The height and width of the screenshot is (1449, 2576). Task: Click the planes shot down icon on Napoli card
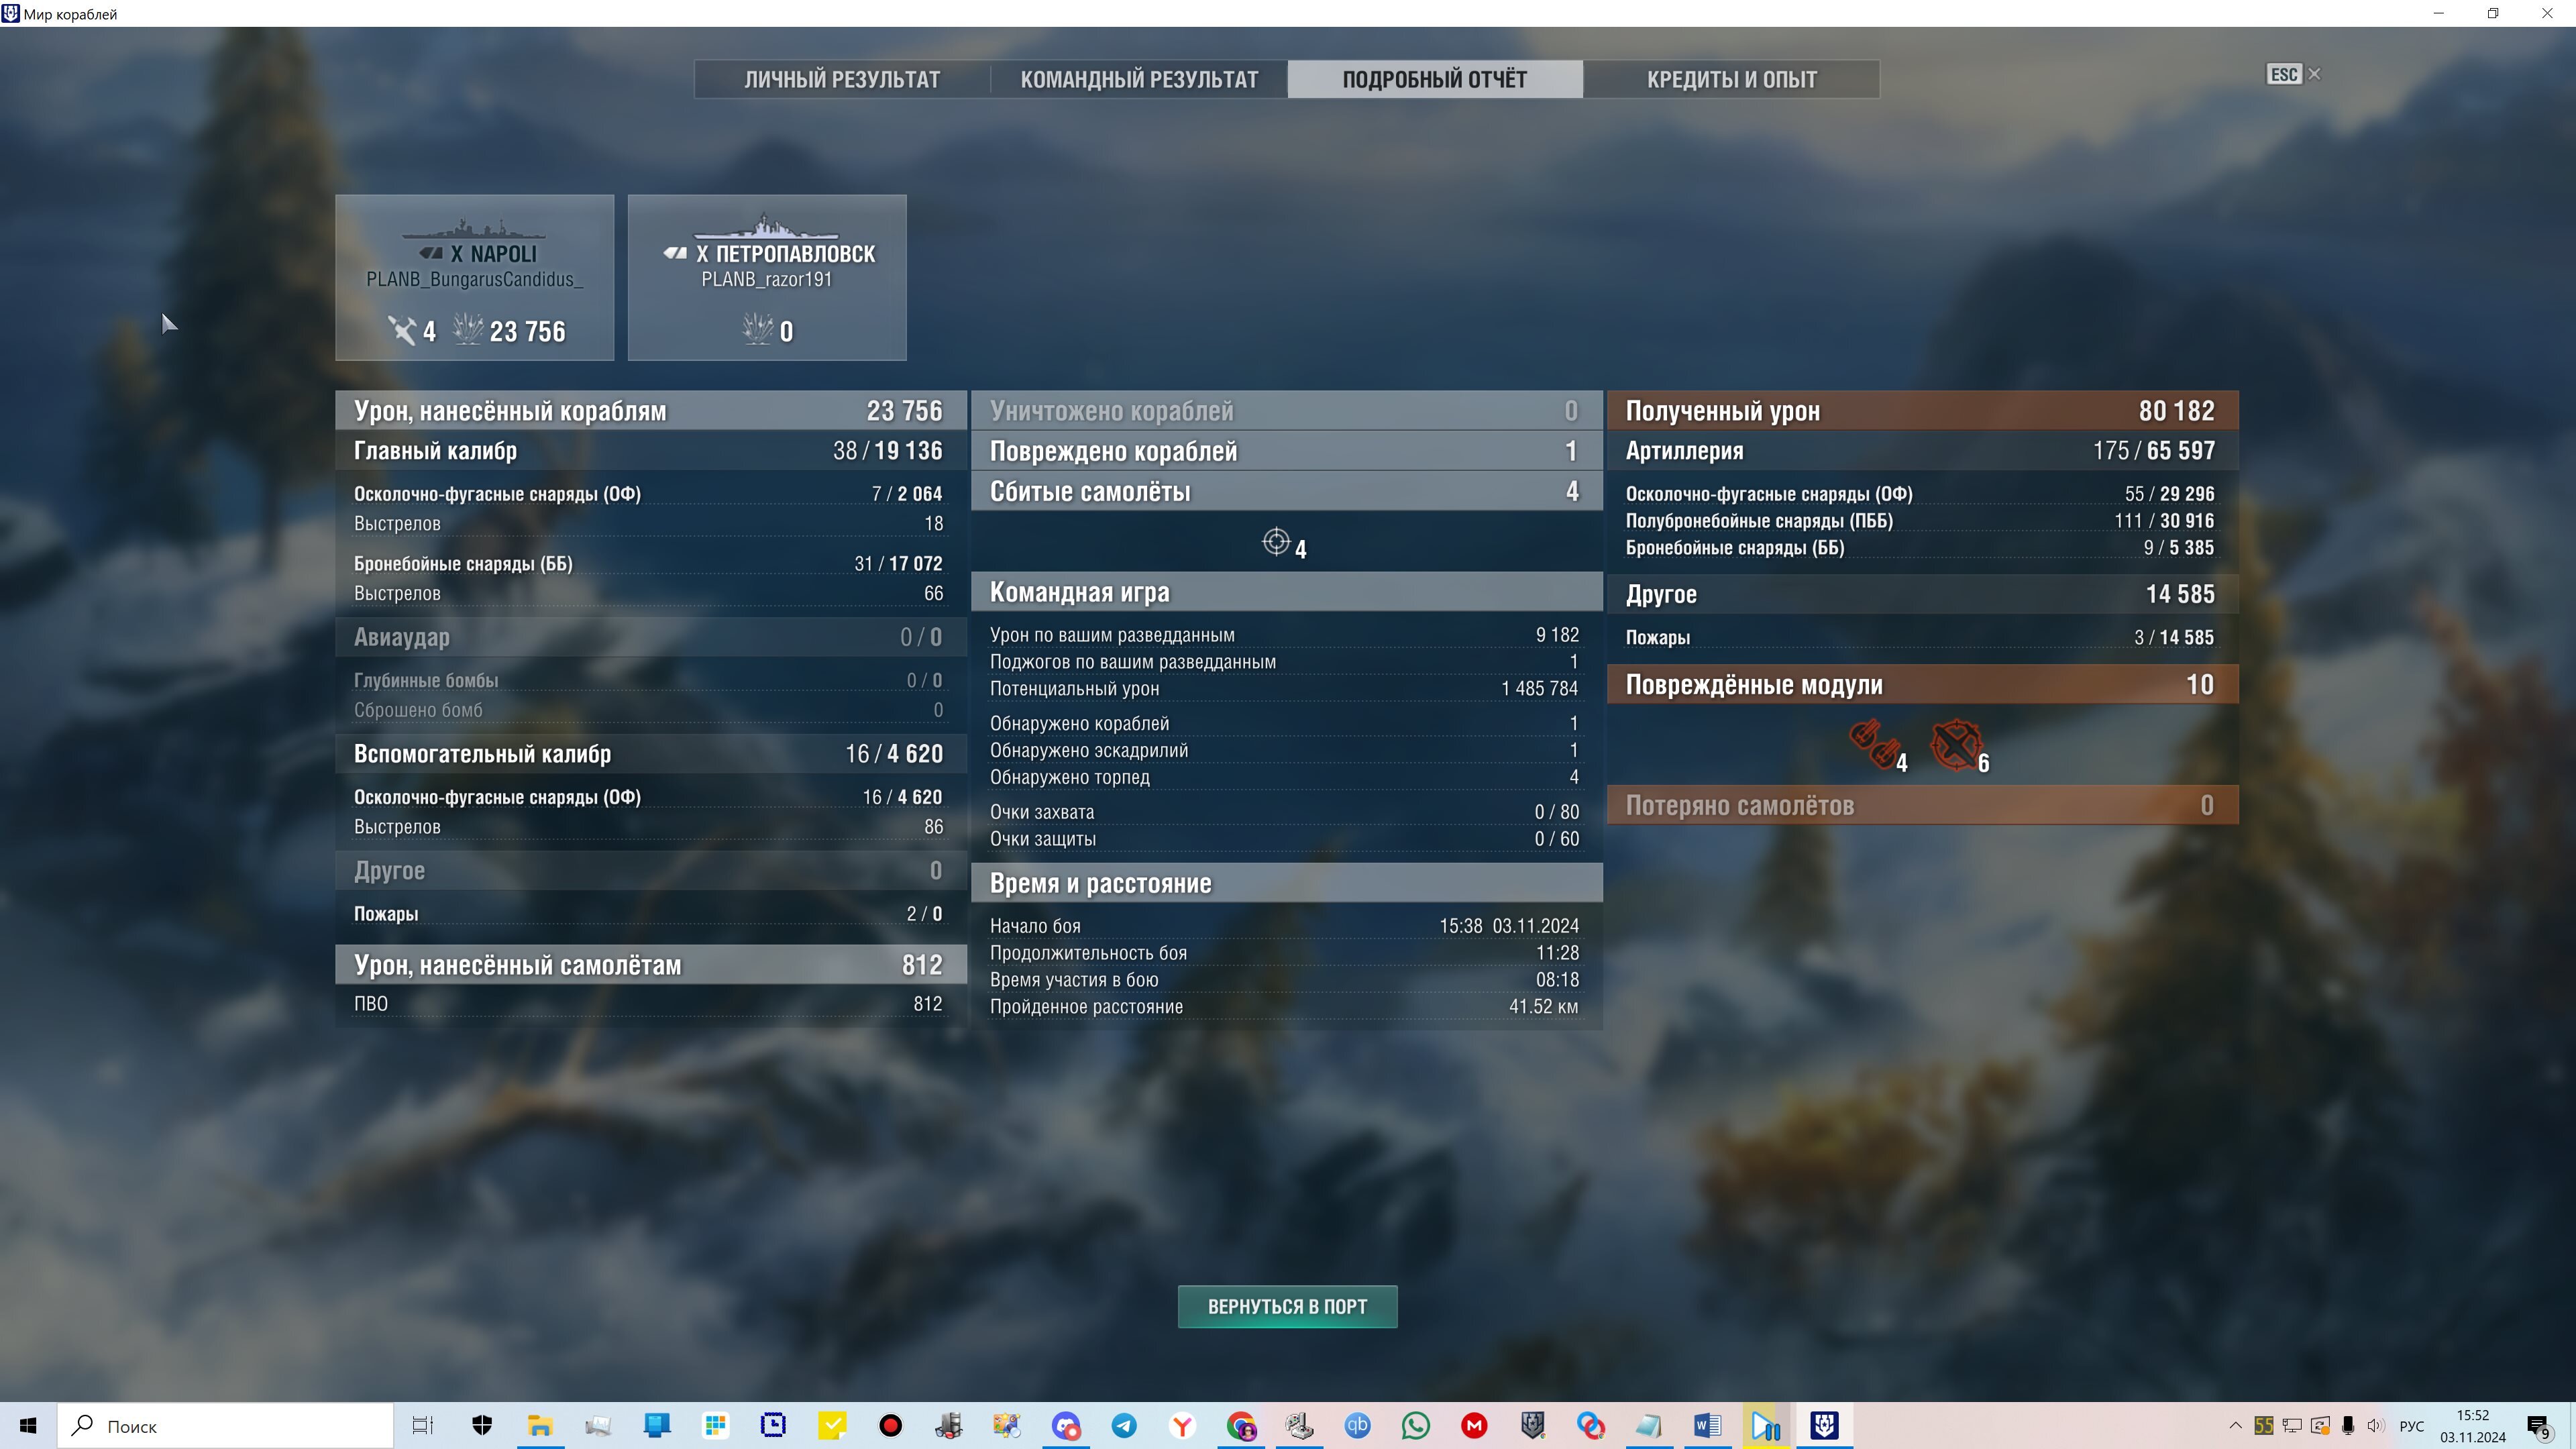click(x=402, y=330)
